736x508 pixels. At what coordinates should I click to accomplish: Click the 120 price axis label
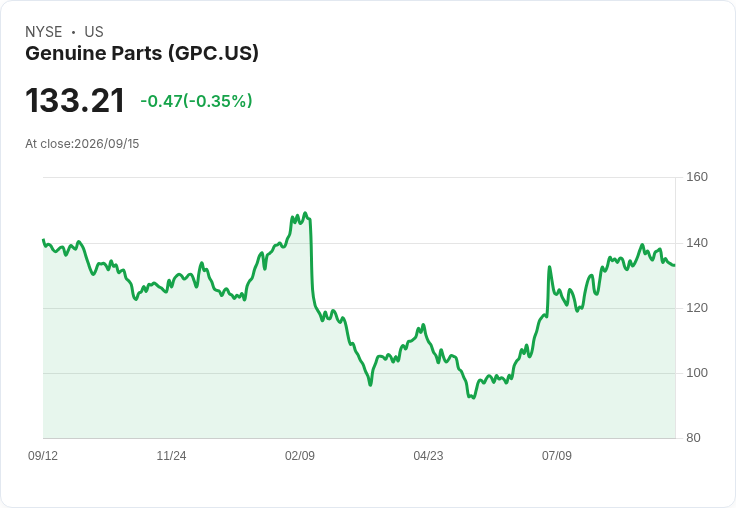pyautogui.click(x=697, y=308)
